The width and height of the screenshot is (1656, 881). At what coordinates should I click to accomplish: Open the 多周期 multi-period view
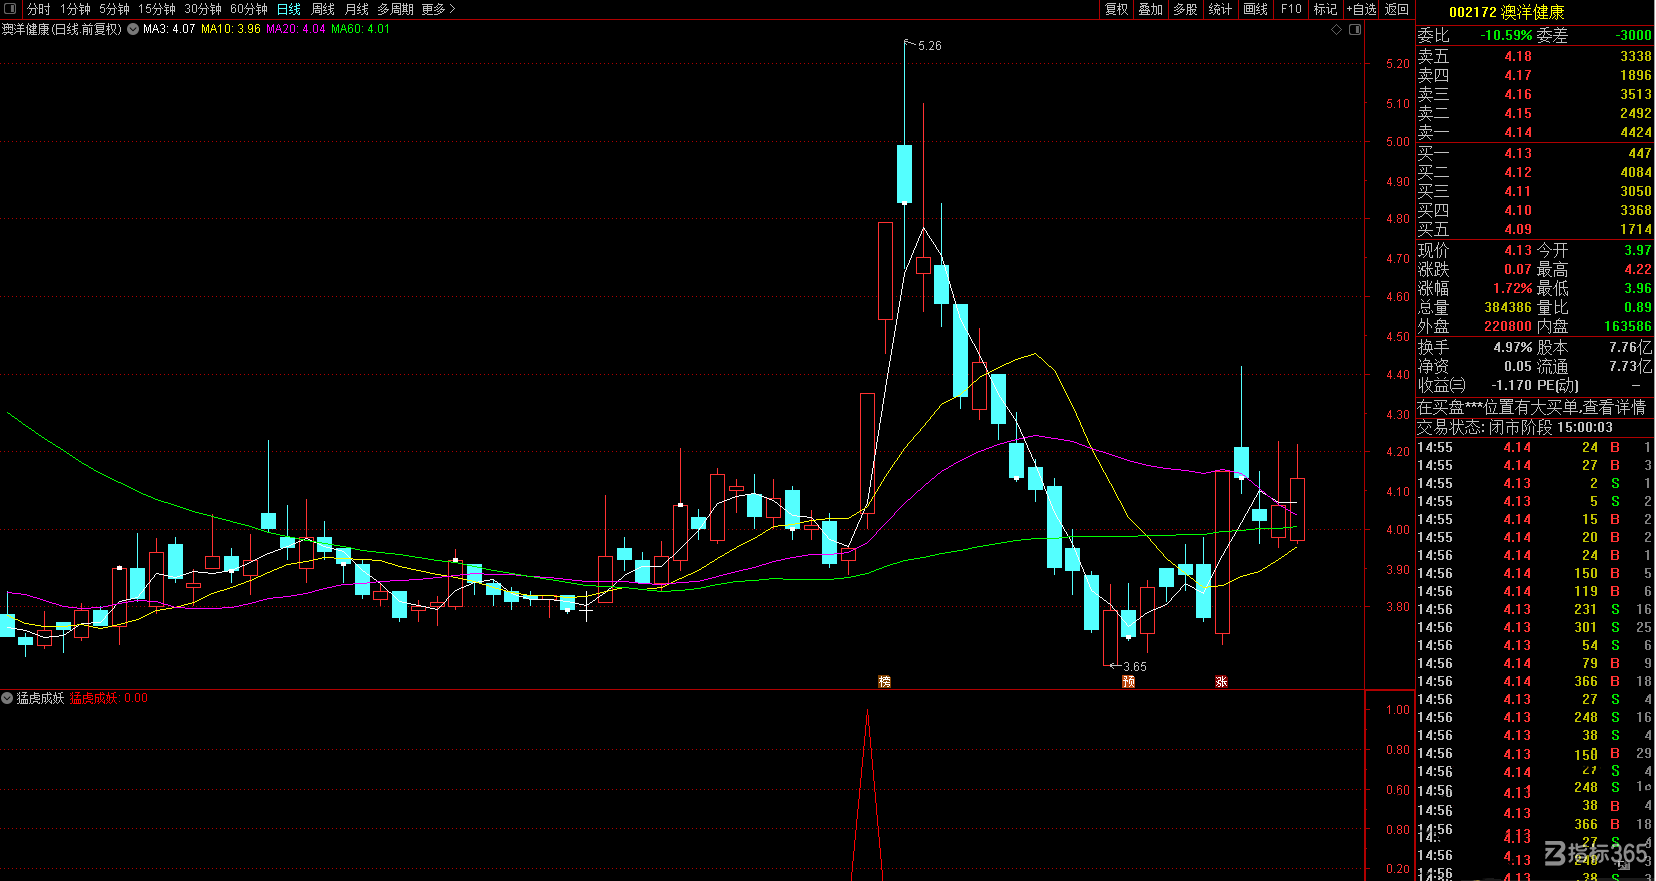[395, 9]
